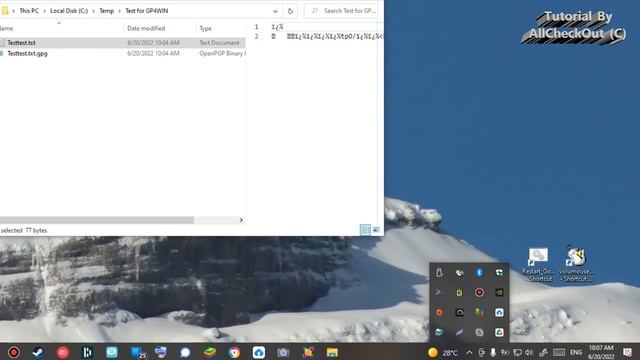Click the 77 bytes status bar text

[x=36, y=230]
